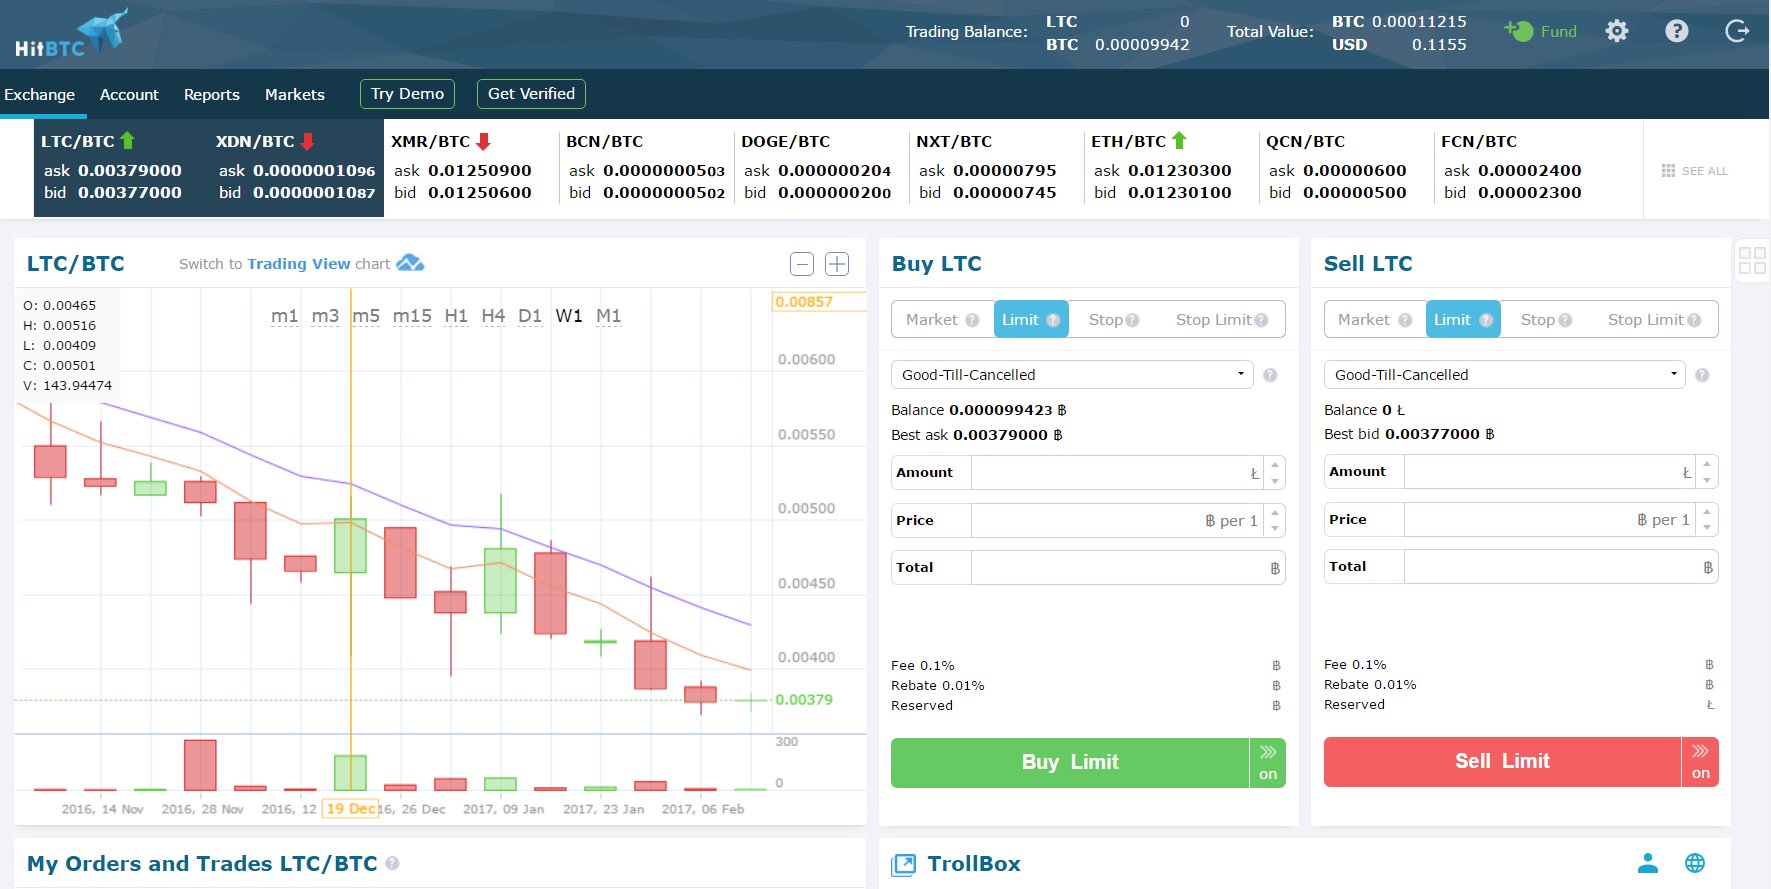Click the logout icon
Image resolution: width=1771 pixels, height=889 pixels.
[x=1737, y=31]
